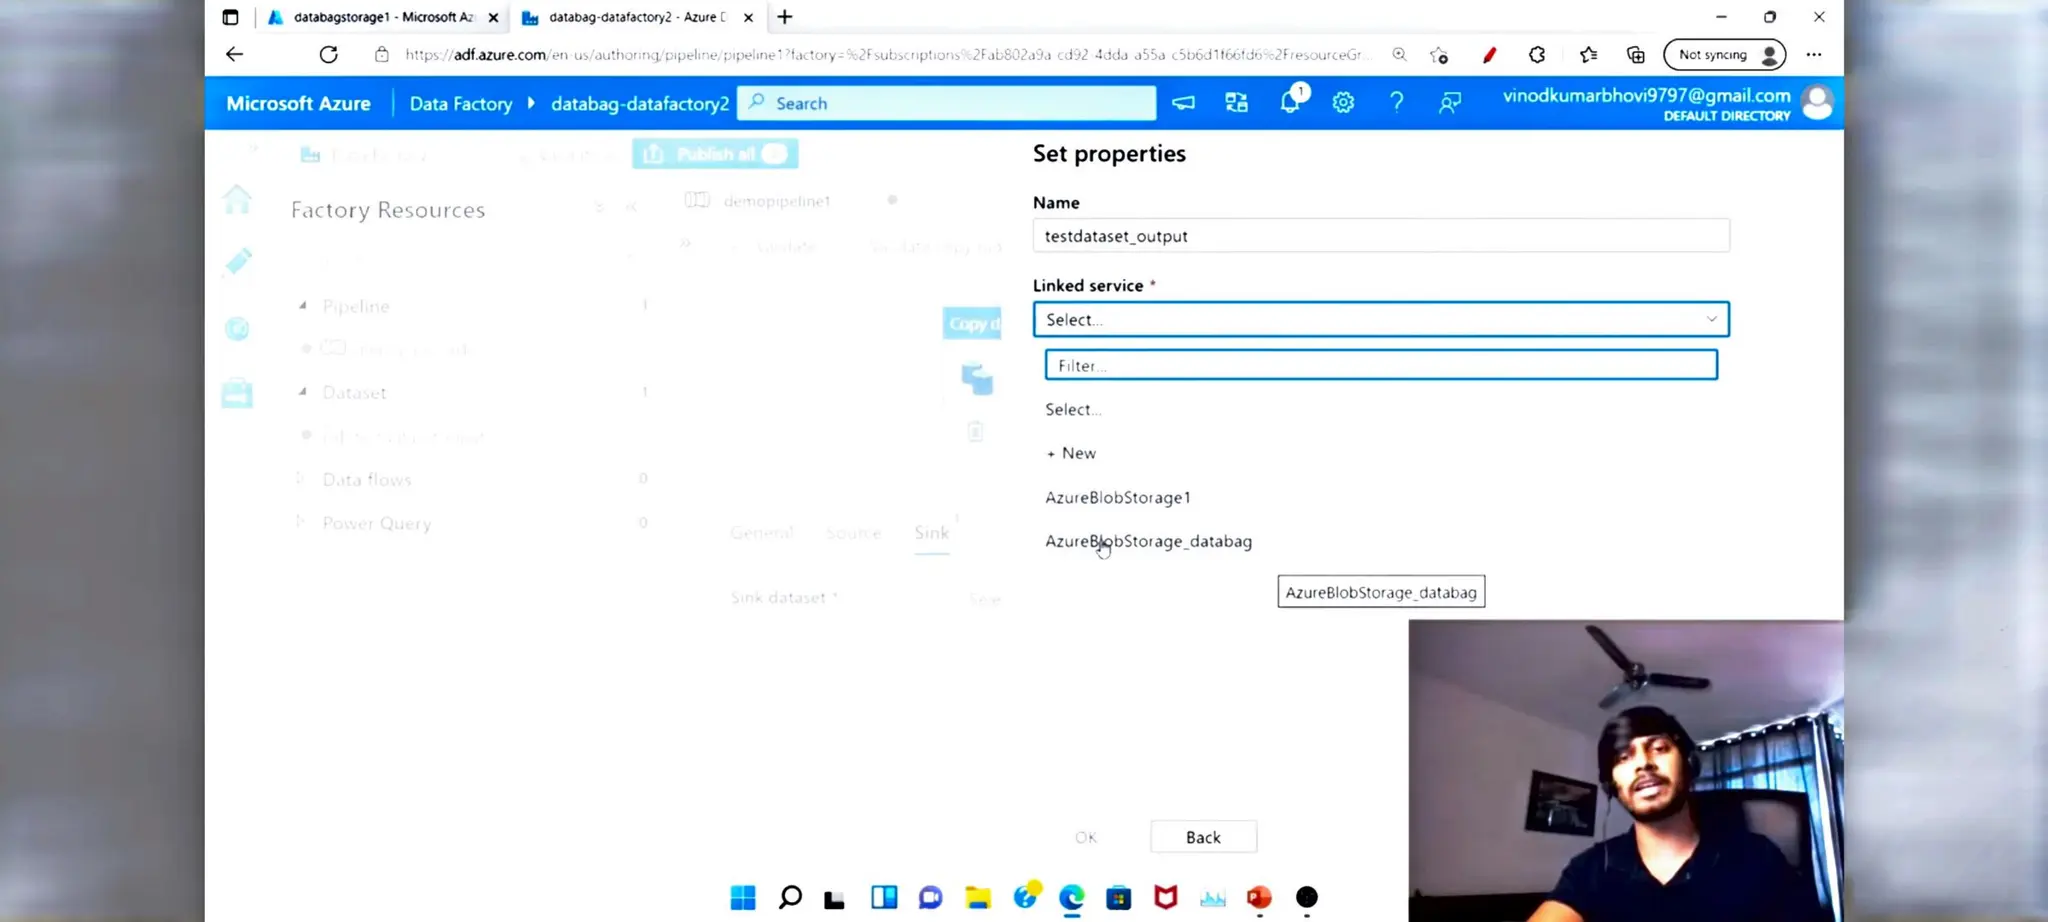This screenshot has height=922, width=2048.
Task: Reload the page with the refresh icon
Action: pos(328,54)
